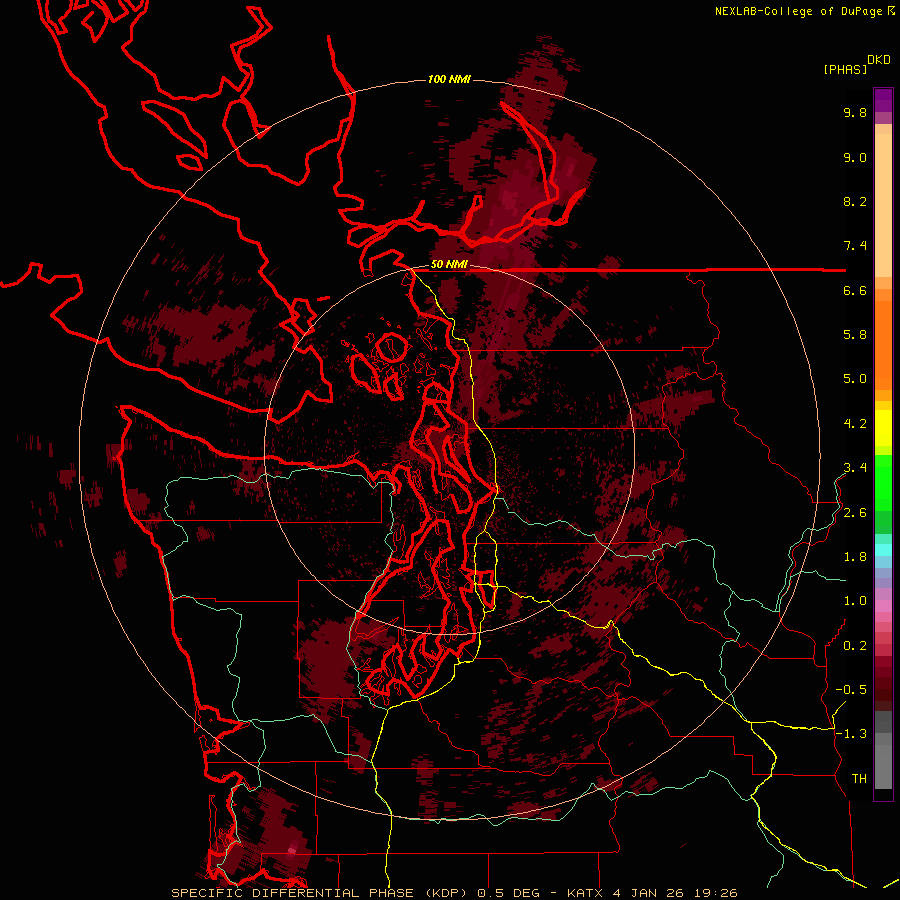900x900 pixels.
Task: Click the KATX radar site identifier
Action: click(586, 893)
